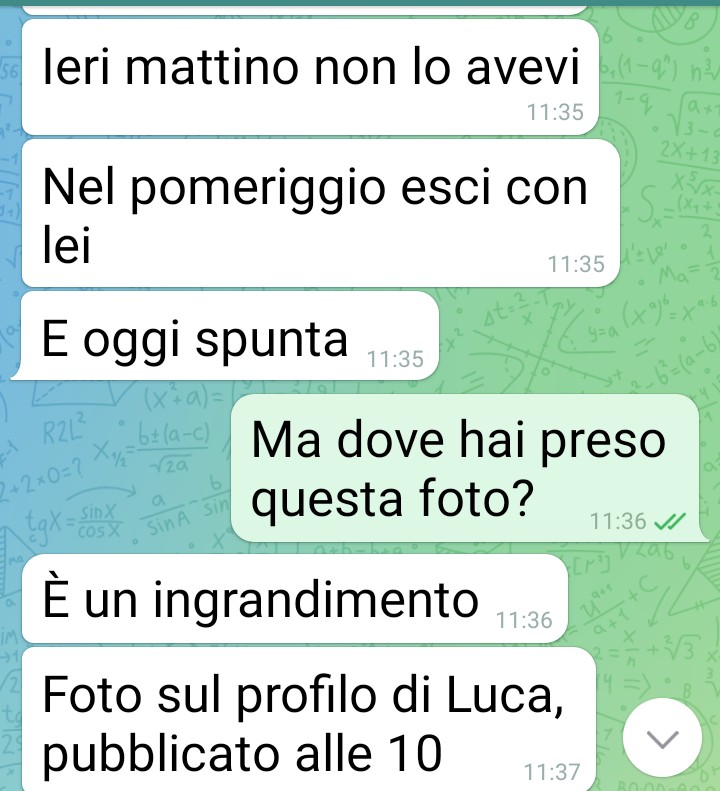The height and width of the screenshot is (791, 720).
Task: Select the message 'Ieri mattino non lo avevi'
Action: click(x=310, y=77)
